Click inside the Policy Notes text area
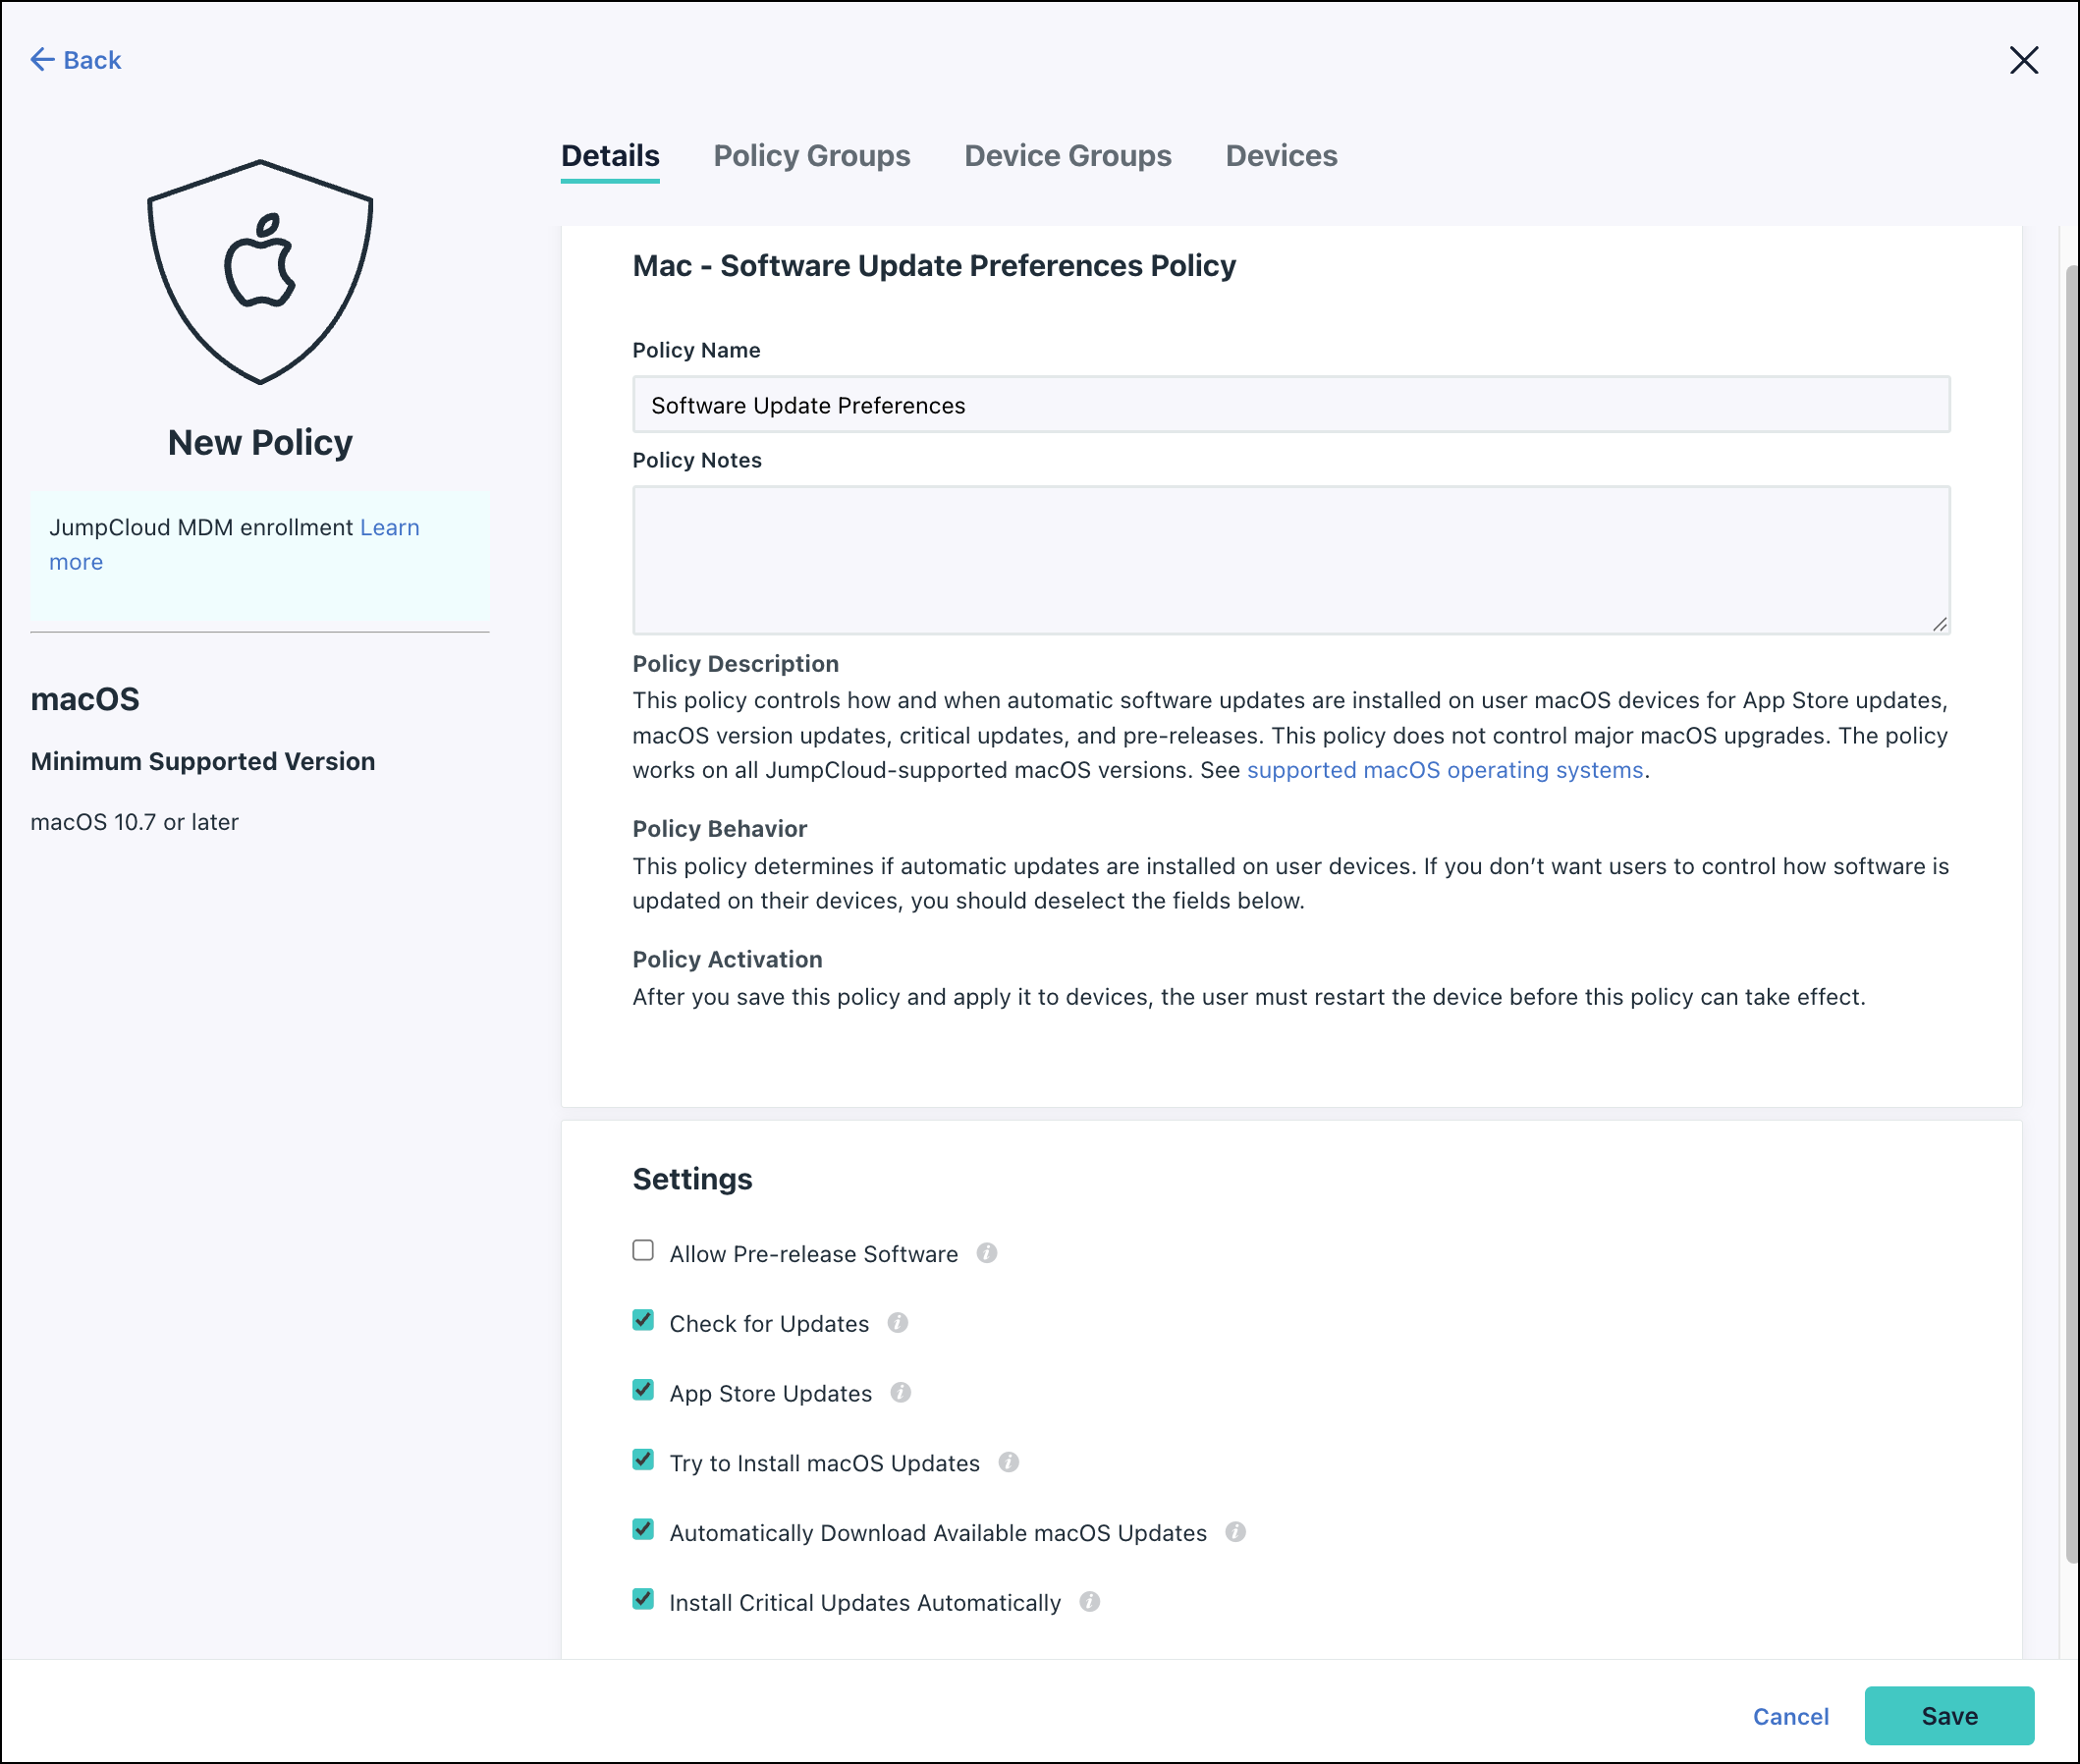This screenshot has height=1764, width=2080. pyautogui.click(x=1290, y=560)
